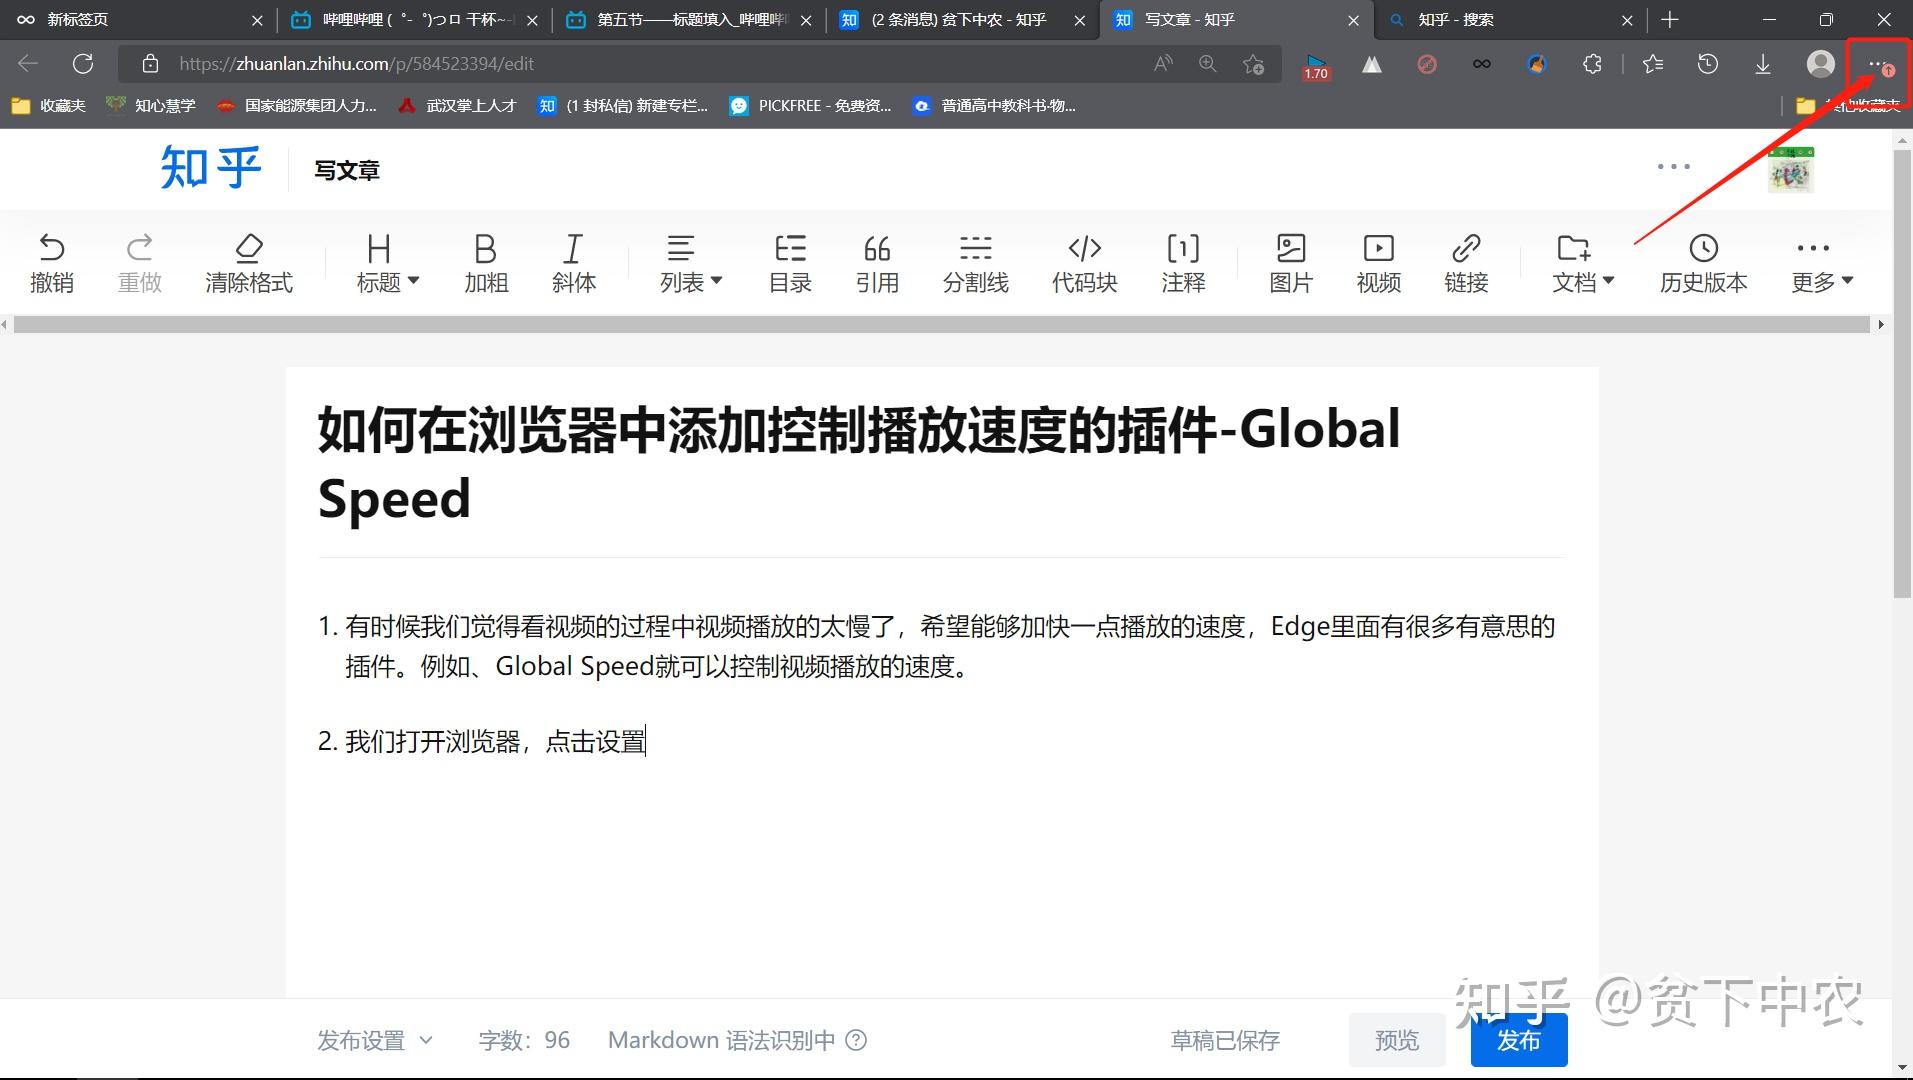Toggle Bold (加粗) formatting
This screenshot has width=1913, height=1080.
(x=486, y=263)
